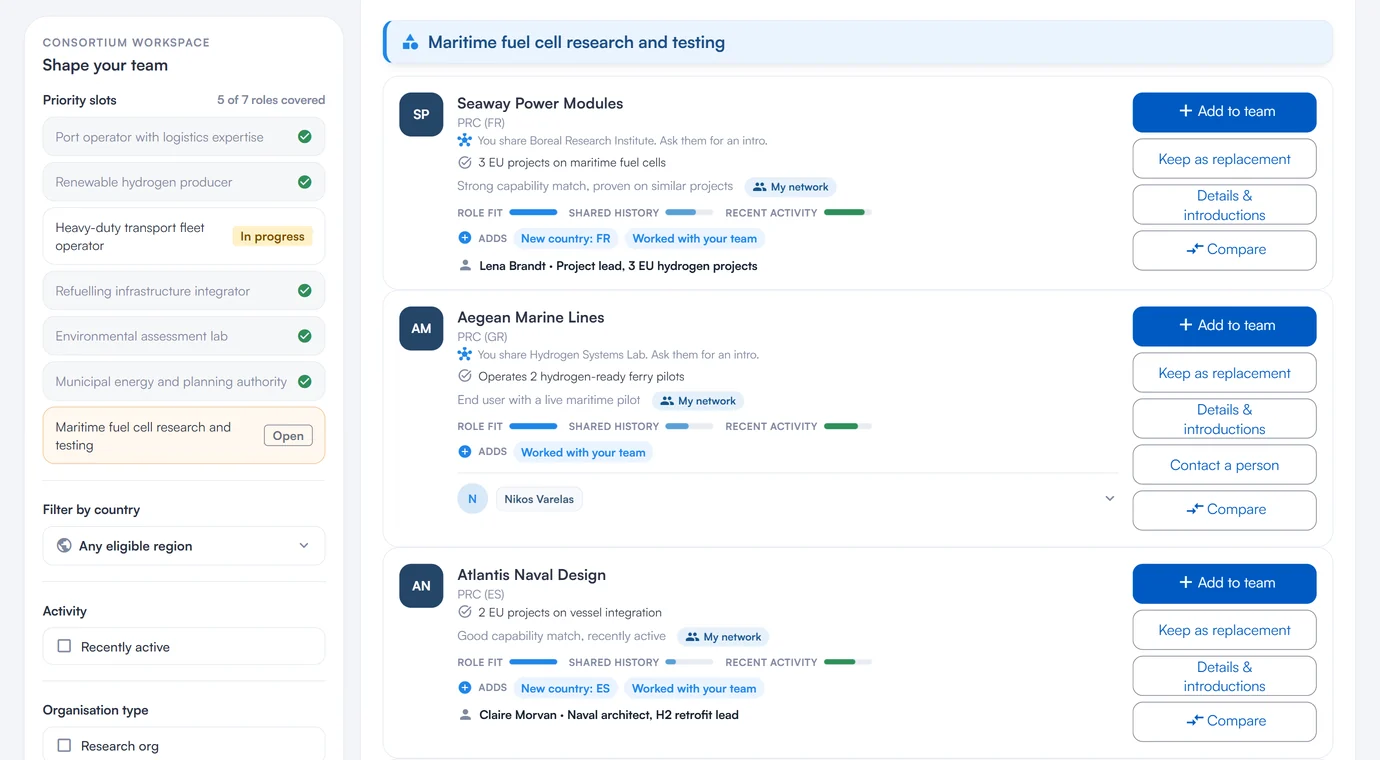This screenshot has height=760, width=1380.
Task: Click Worked with your team tag on Aegean card
Action: 583,452
